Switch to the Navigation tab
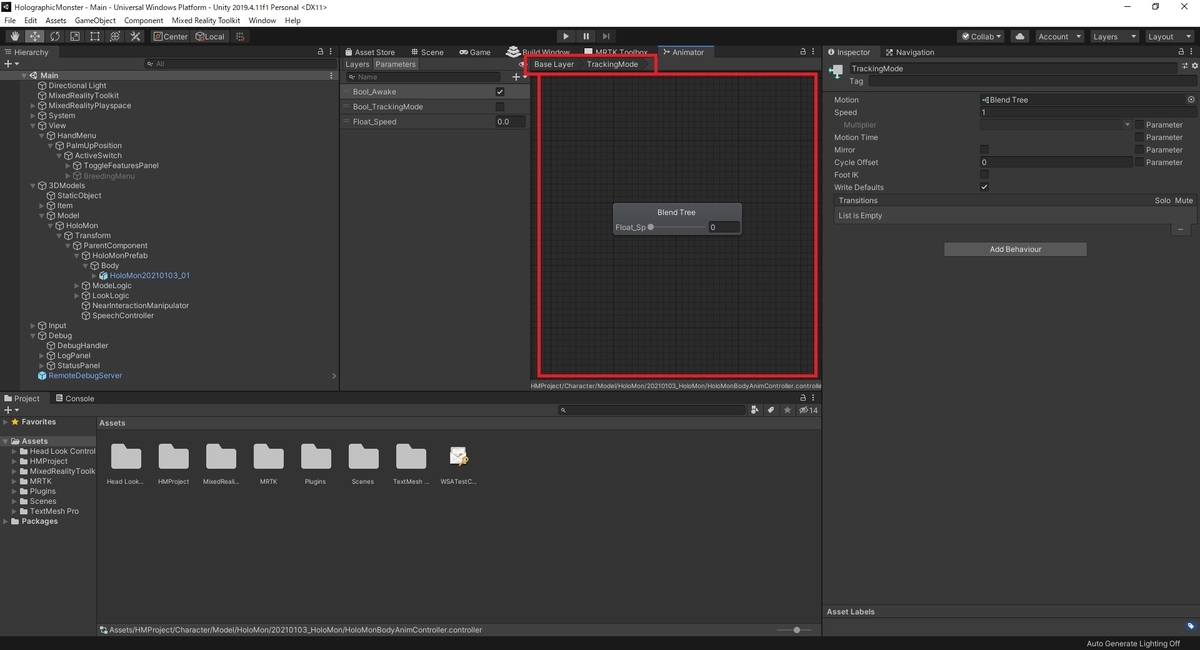 pyautogui.click(x=909, y=52)
